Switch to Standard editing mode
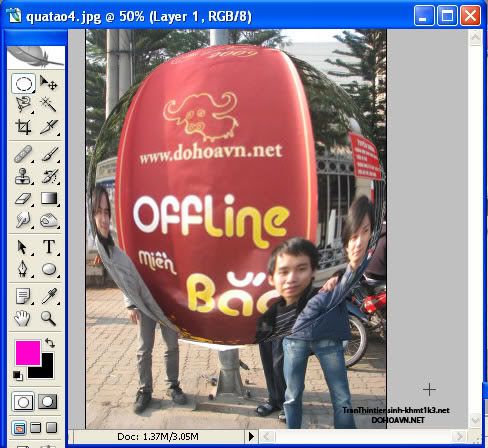 (x=23, y=402)
